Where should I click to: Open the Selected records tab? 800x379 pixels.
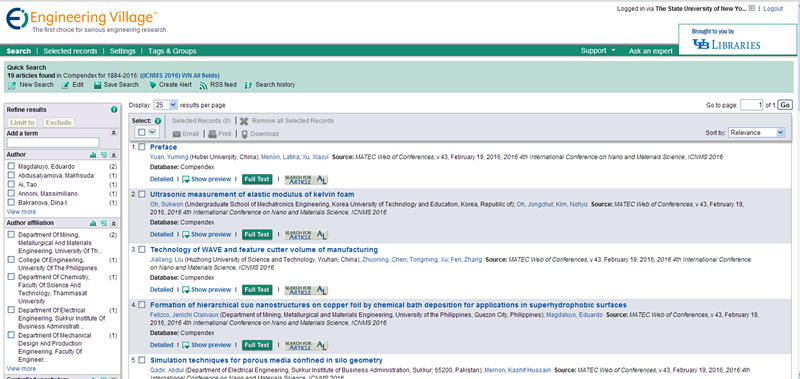point(70,51)
